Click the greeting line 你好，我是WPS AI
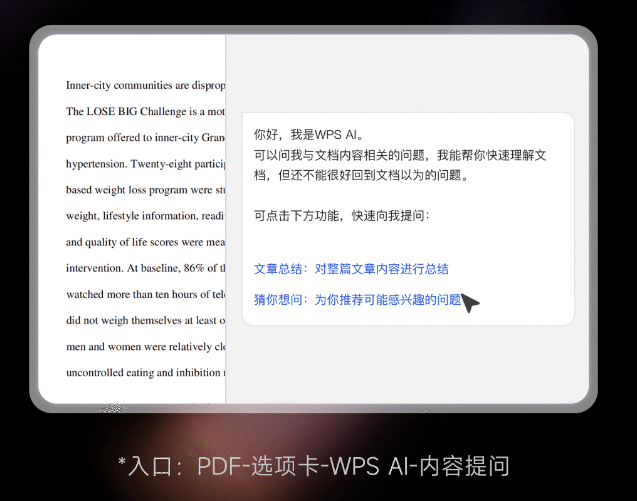Screen dimensions: 637x501 310,135
